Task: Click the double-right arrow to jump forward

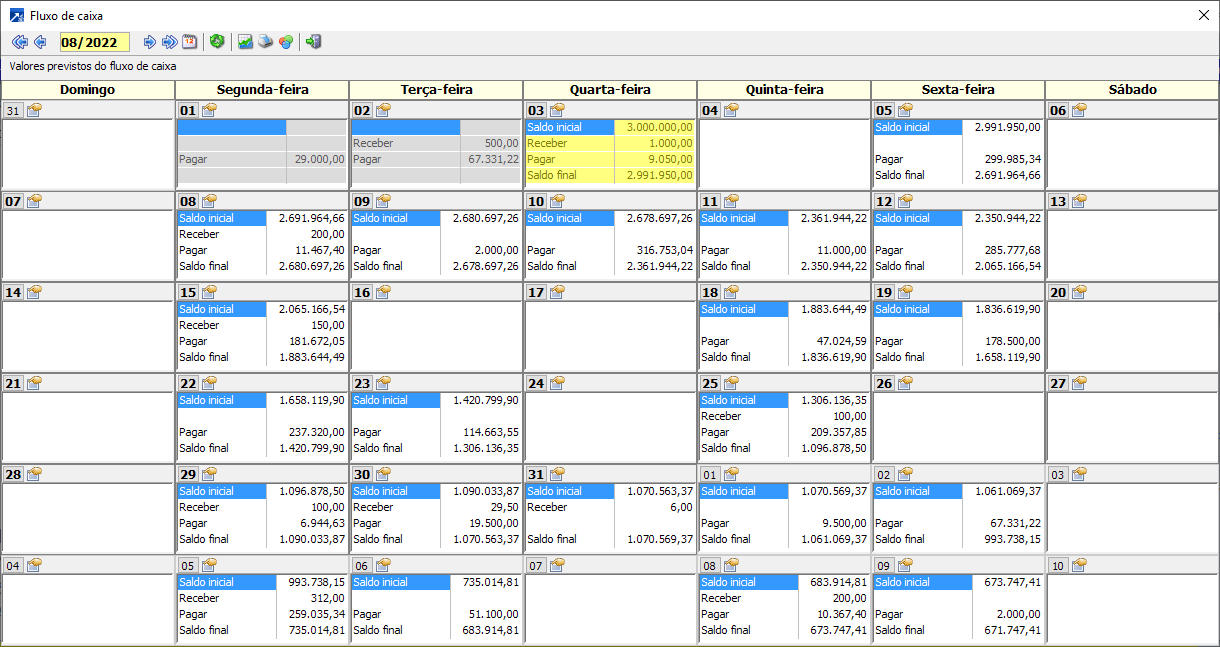Action: [x=169, y=42]
